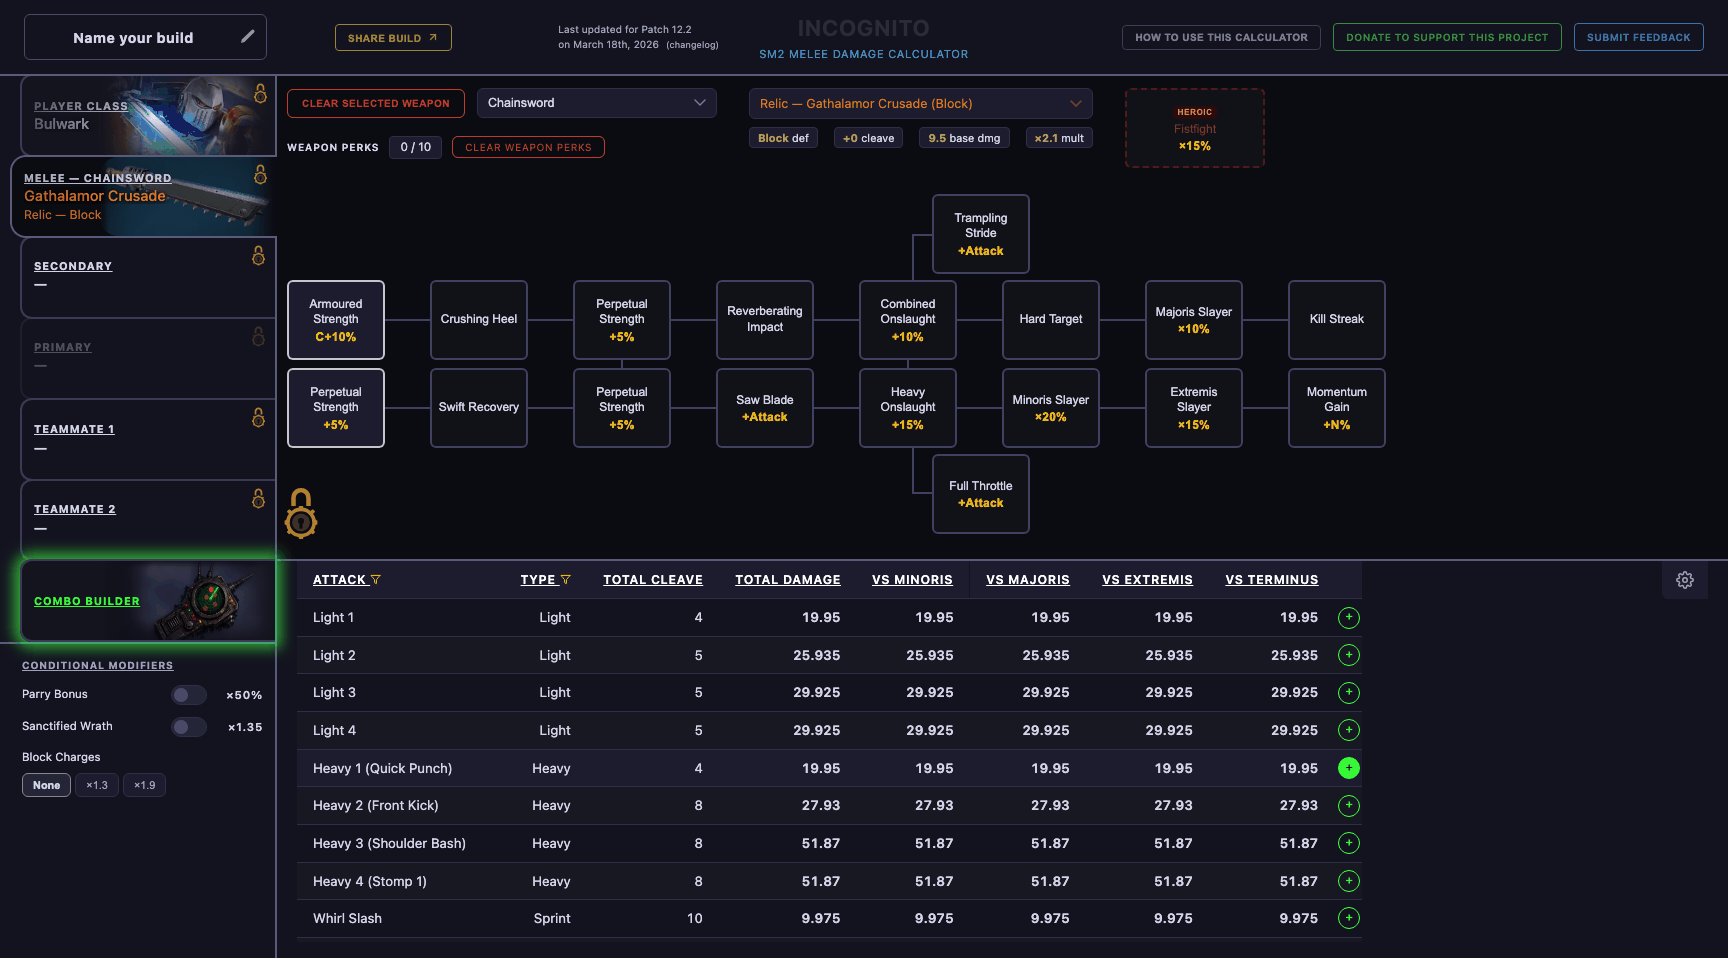
Task: Click the filter icon on the Type column
Action: tap(567, 579)
